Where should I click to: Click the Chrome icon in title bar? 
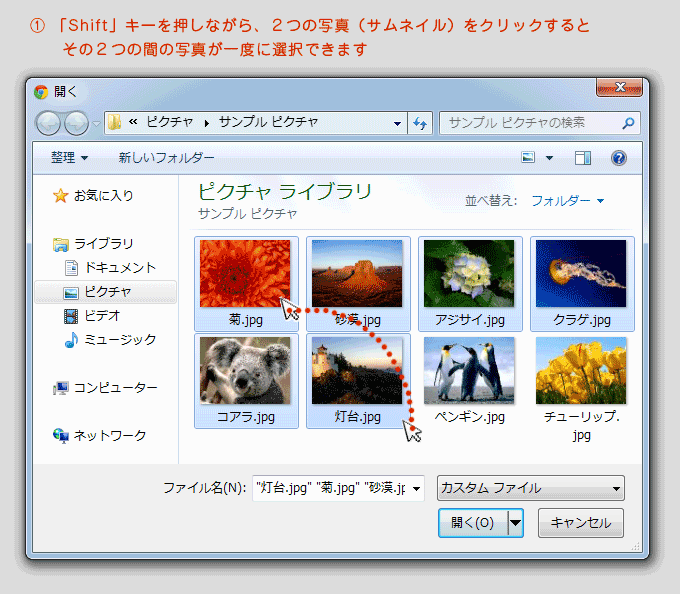pyautogui.click(x=42, y=91)
